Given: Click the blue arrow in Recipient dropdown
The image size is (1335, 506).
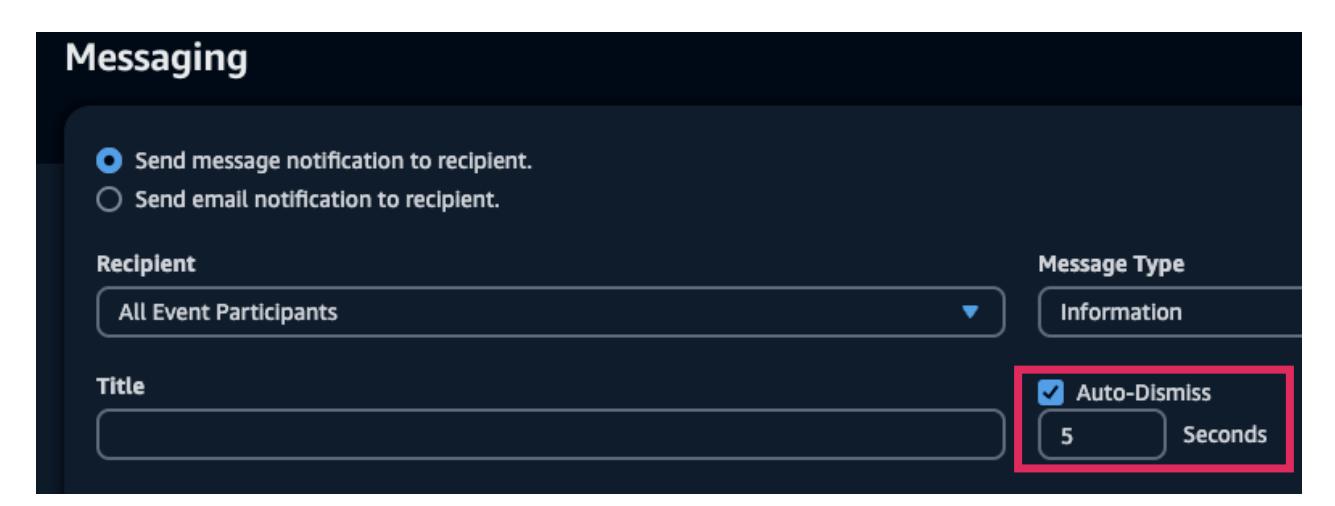Looking at the screenshot, I should pyautogui.click(x=967, y=313).
